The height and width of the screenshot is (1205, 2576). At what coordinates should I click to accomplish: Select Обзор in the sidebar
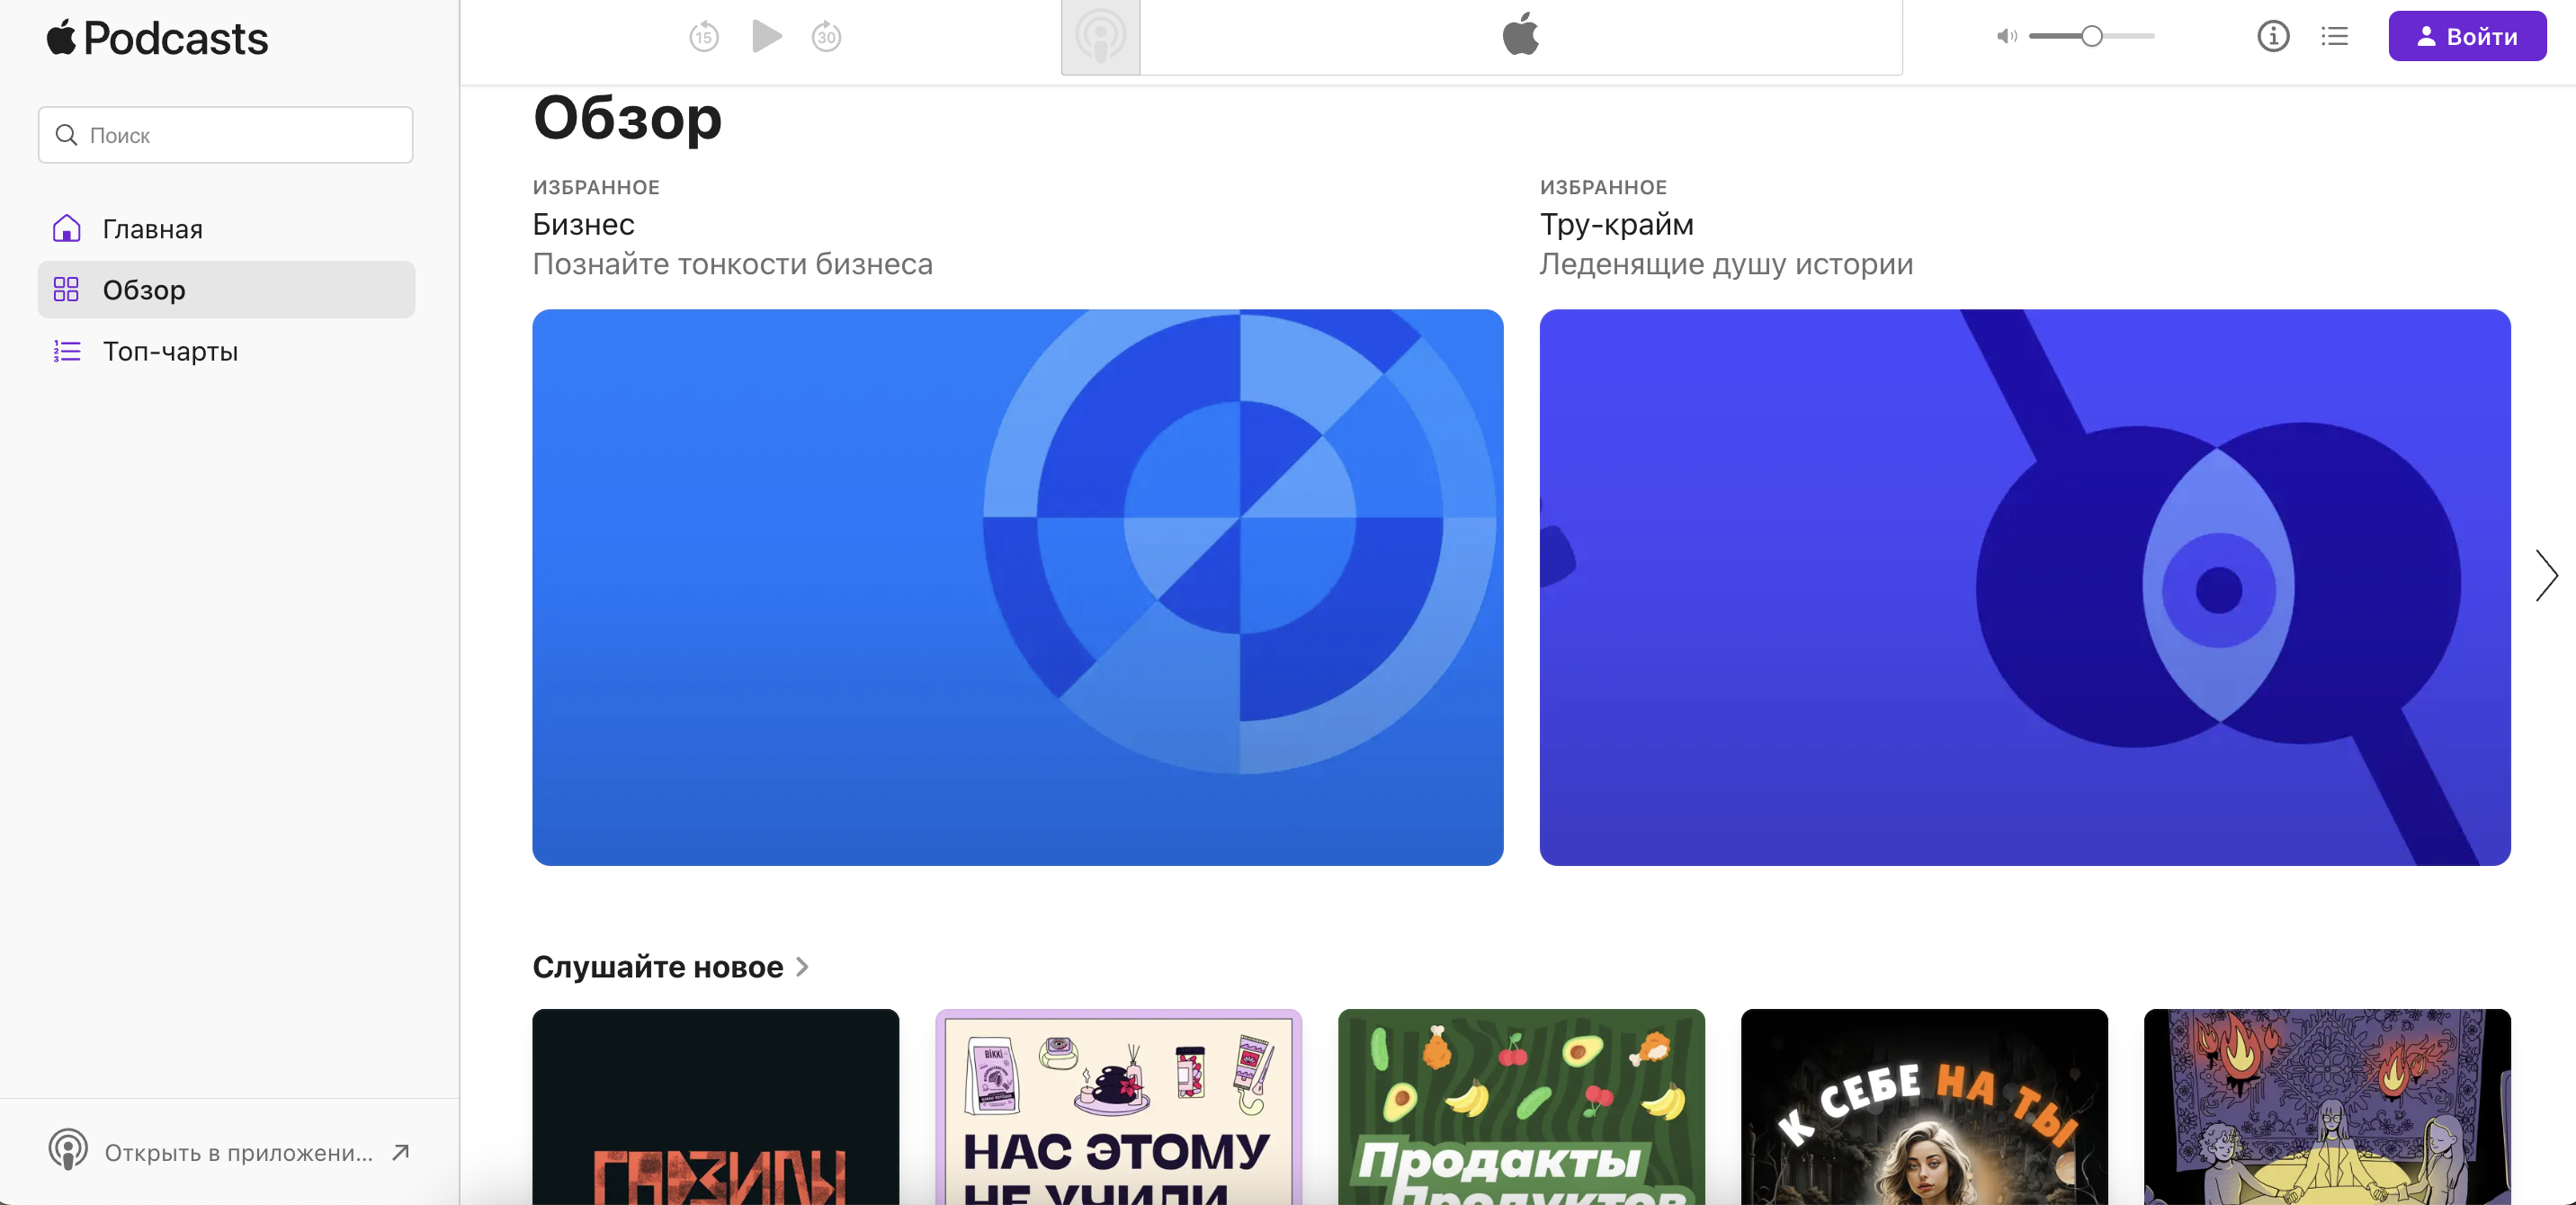(144, 290)
